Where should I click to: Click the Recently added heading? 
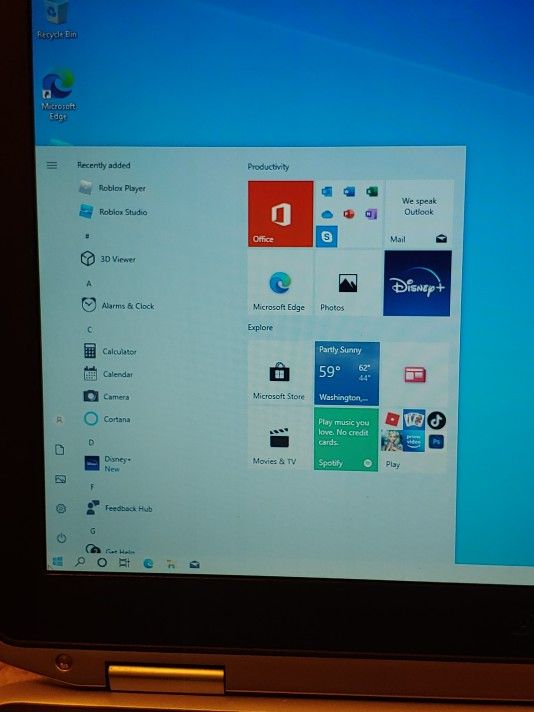104,165
